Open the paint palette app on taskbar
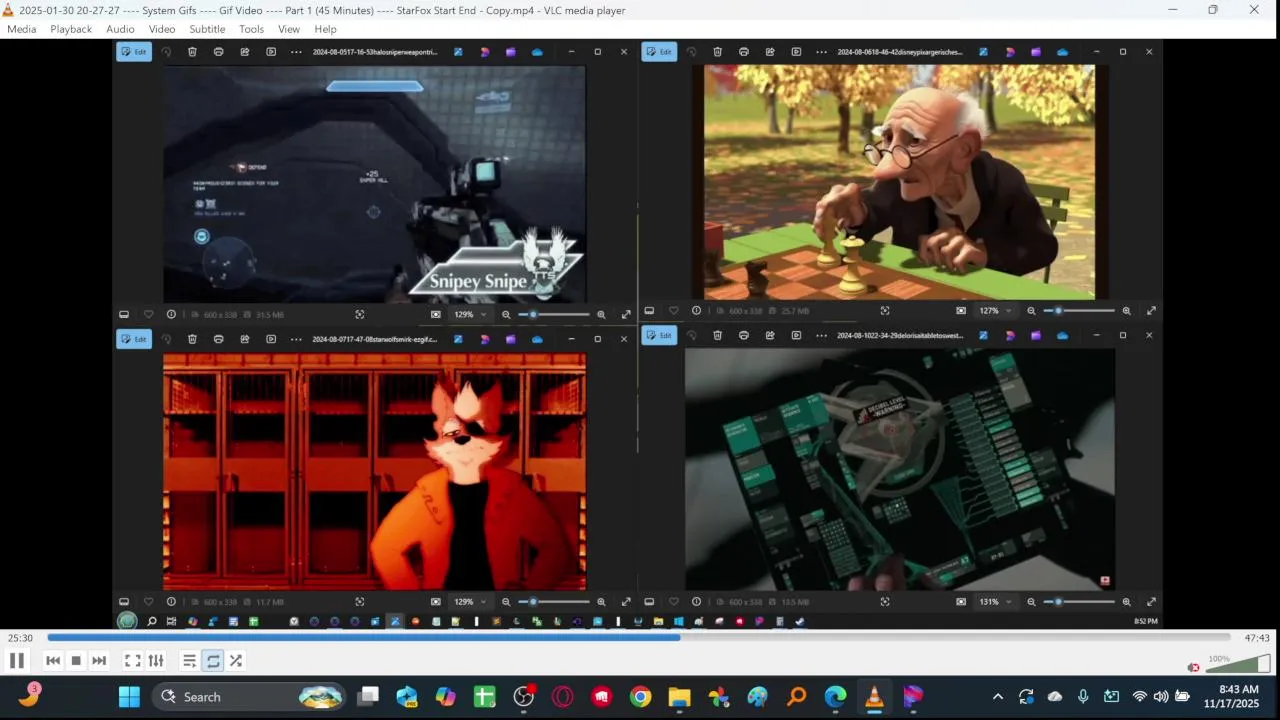Screen dimensions: 1280x720 point(758,697)
